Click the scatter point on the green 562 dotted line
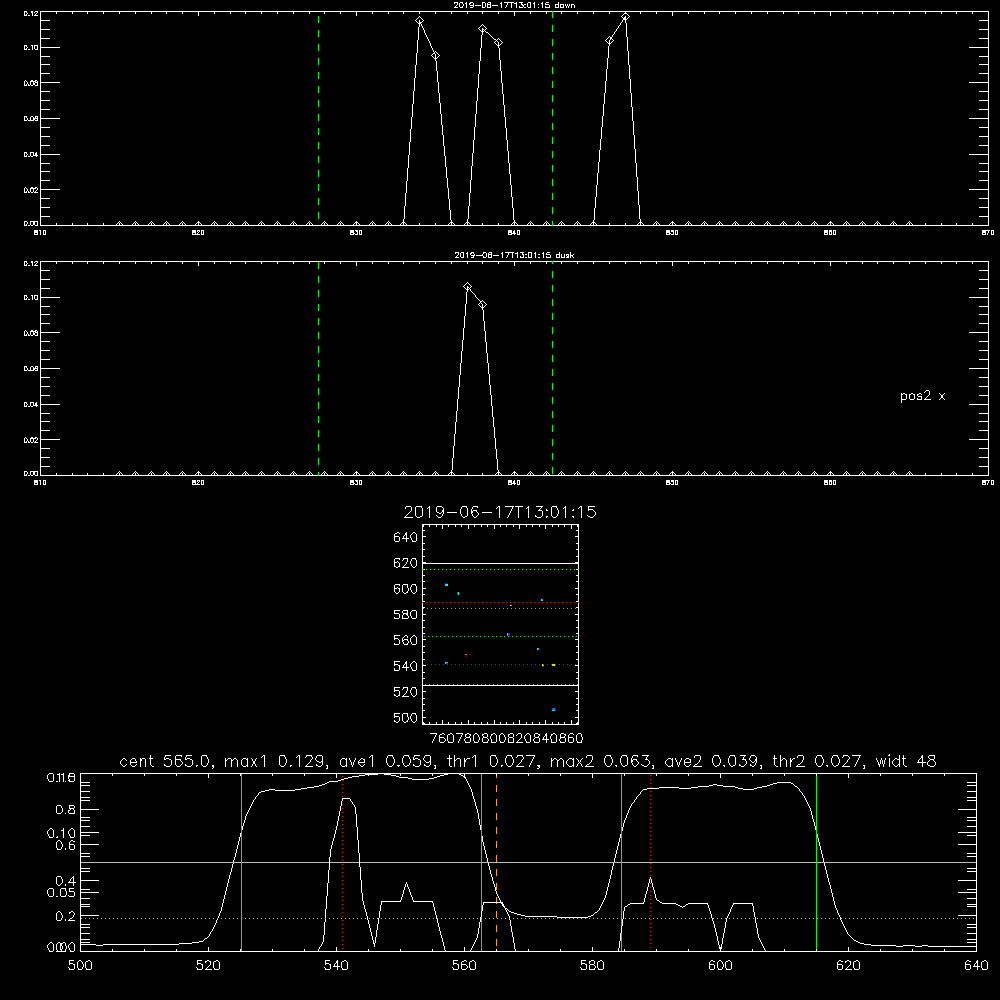This screenshot has width=1000, height=1000. coord(508,635)
